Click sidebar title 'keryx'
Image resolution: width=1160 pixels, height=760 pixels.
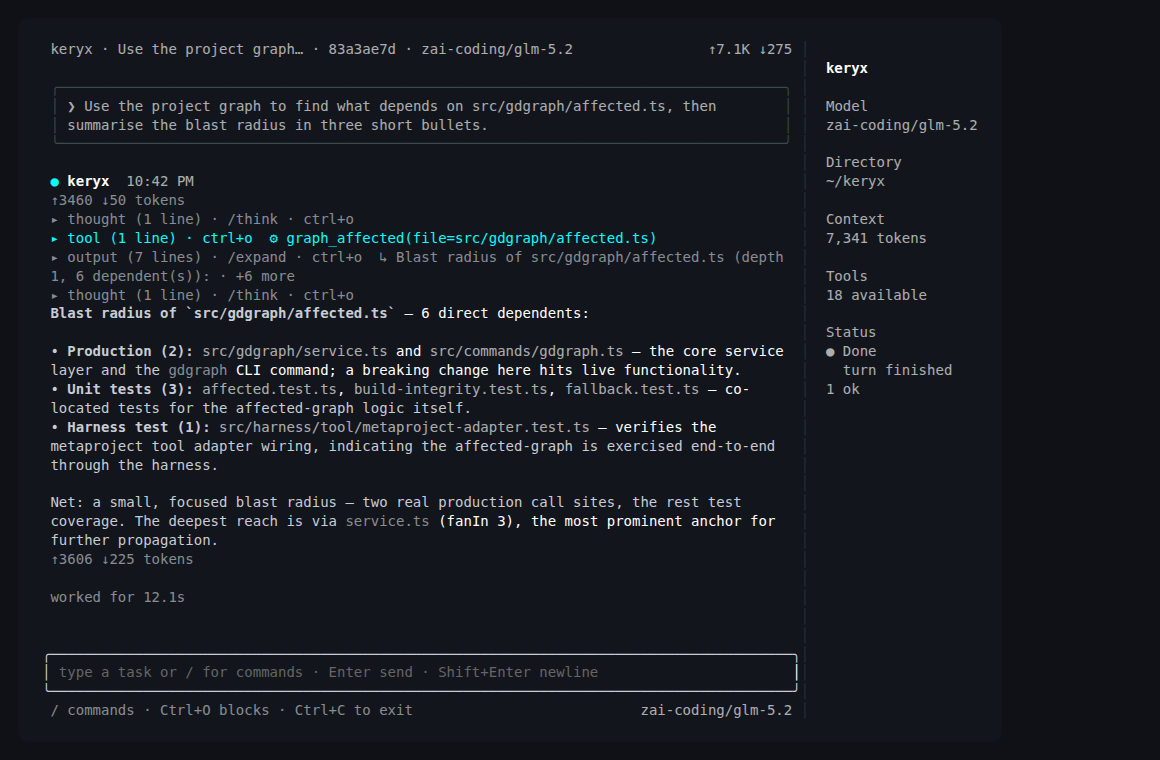(x=846, y=68)
